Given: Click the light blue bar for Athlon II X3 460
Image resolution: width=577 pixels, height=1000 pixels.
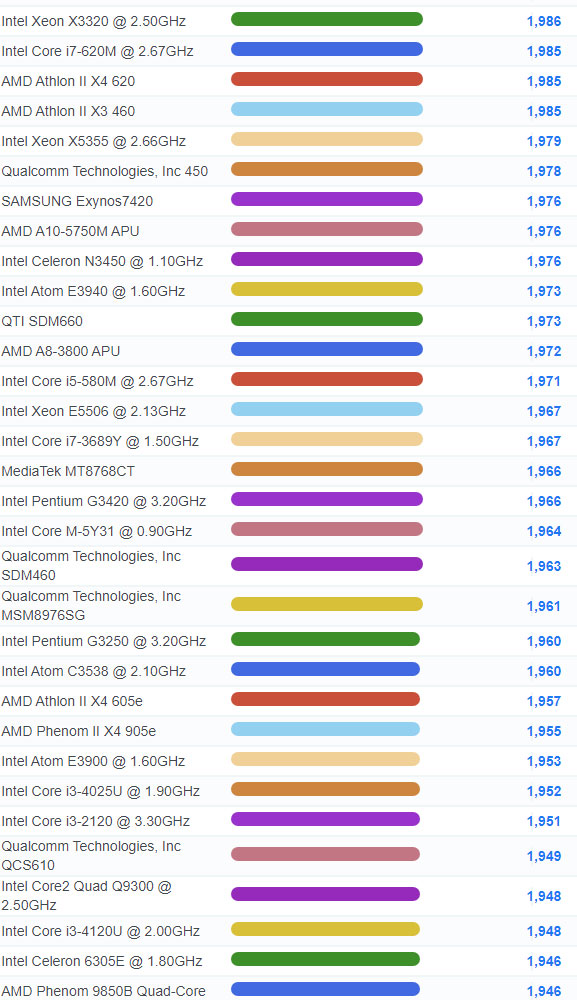Looking at the screenshot, I should [326, 109].
